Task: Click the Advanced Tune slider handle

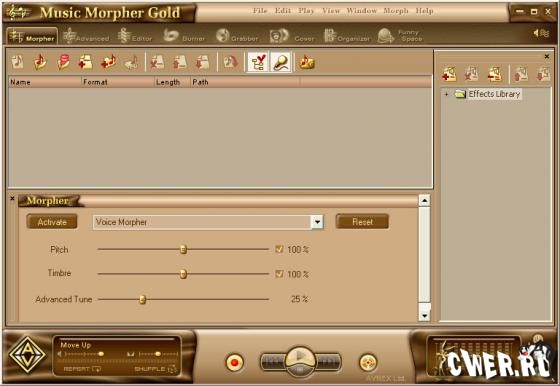Action: coord(142,299)
